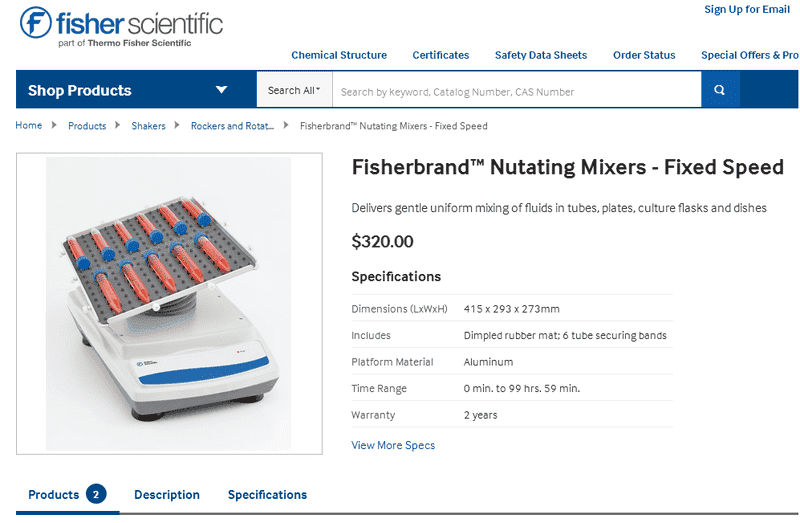The height and width of the screenshot is (523, 800).
Task: Open the Search All category dropdown
Action: click(294, 90)
